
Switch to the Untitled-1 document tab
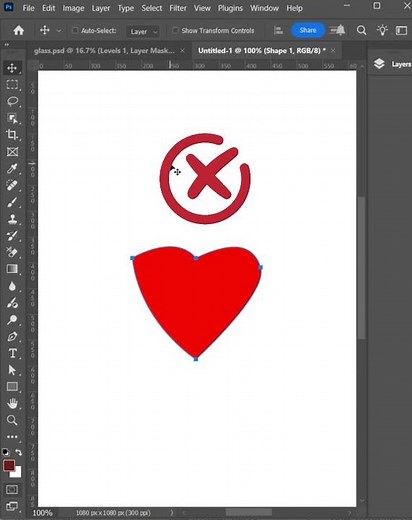click(x=262, y=51)
